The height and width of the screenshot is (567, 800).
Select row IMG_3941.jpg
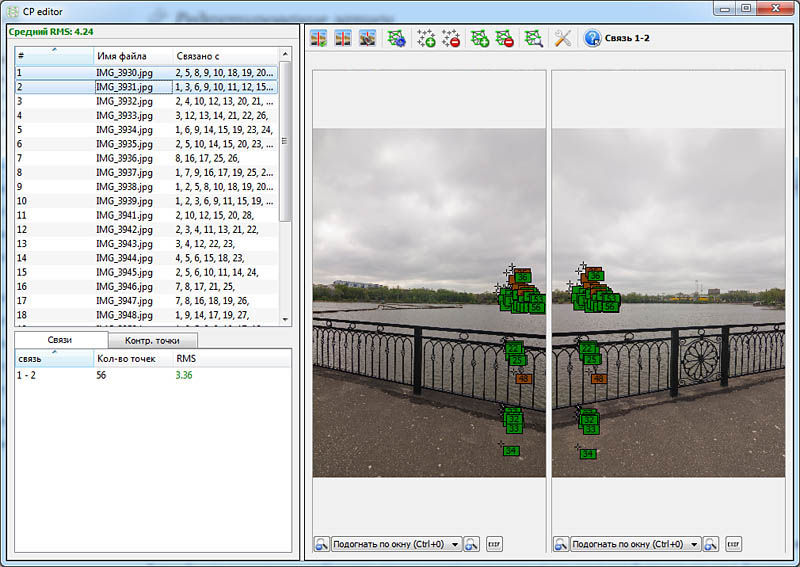147,215
